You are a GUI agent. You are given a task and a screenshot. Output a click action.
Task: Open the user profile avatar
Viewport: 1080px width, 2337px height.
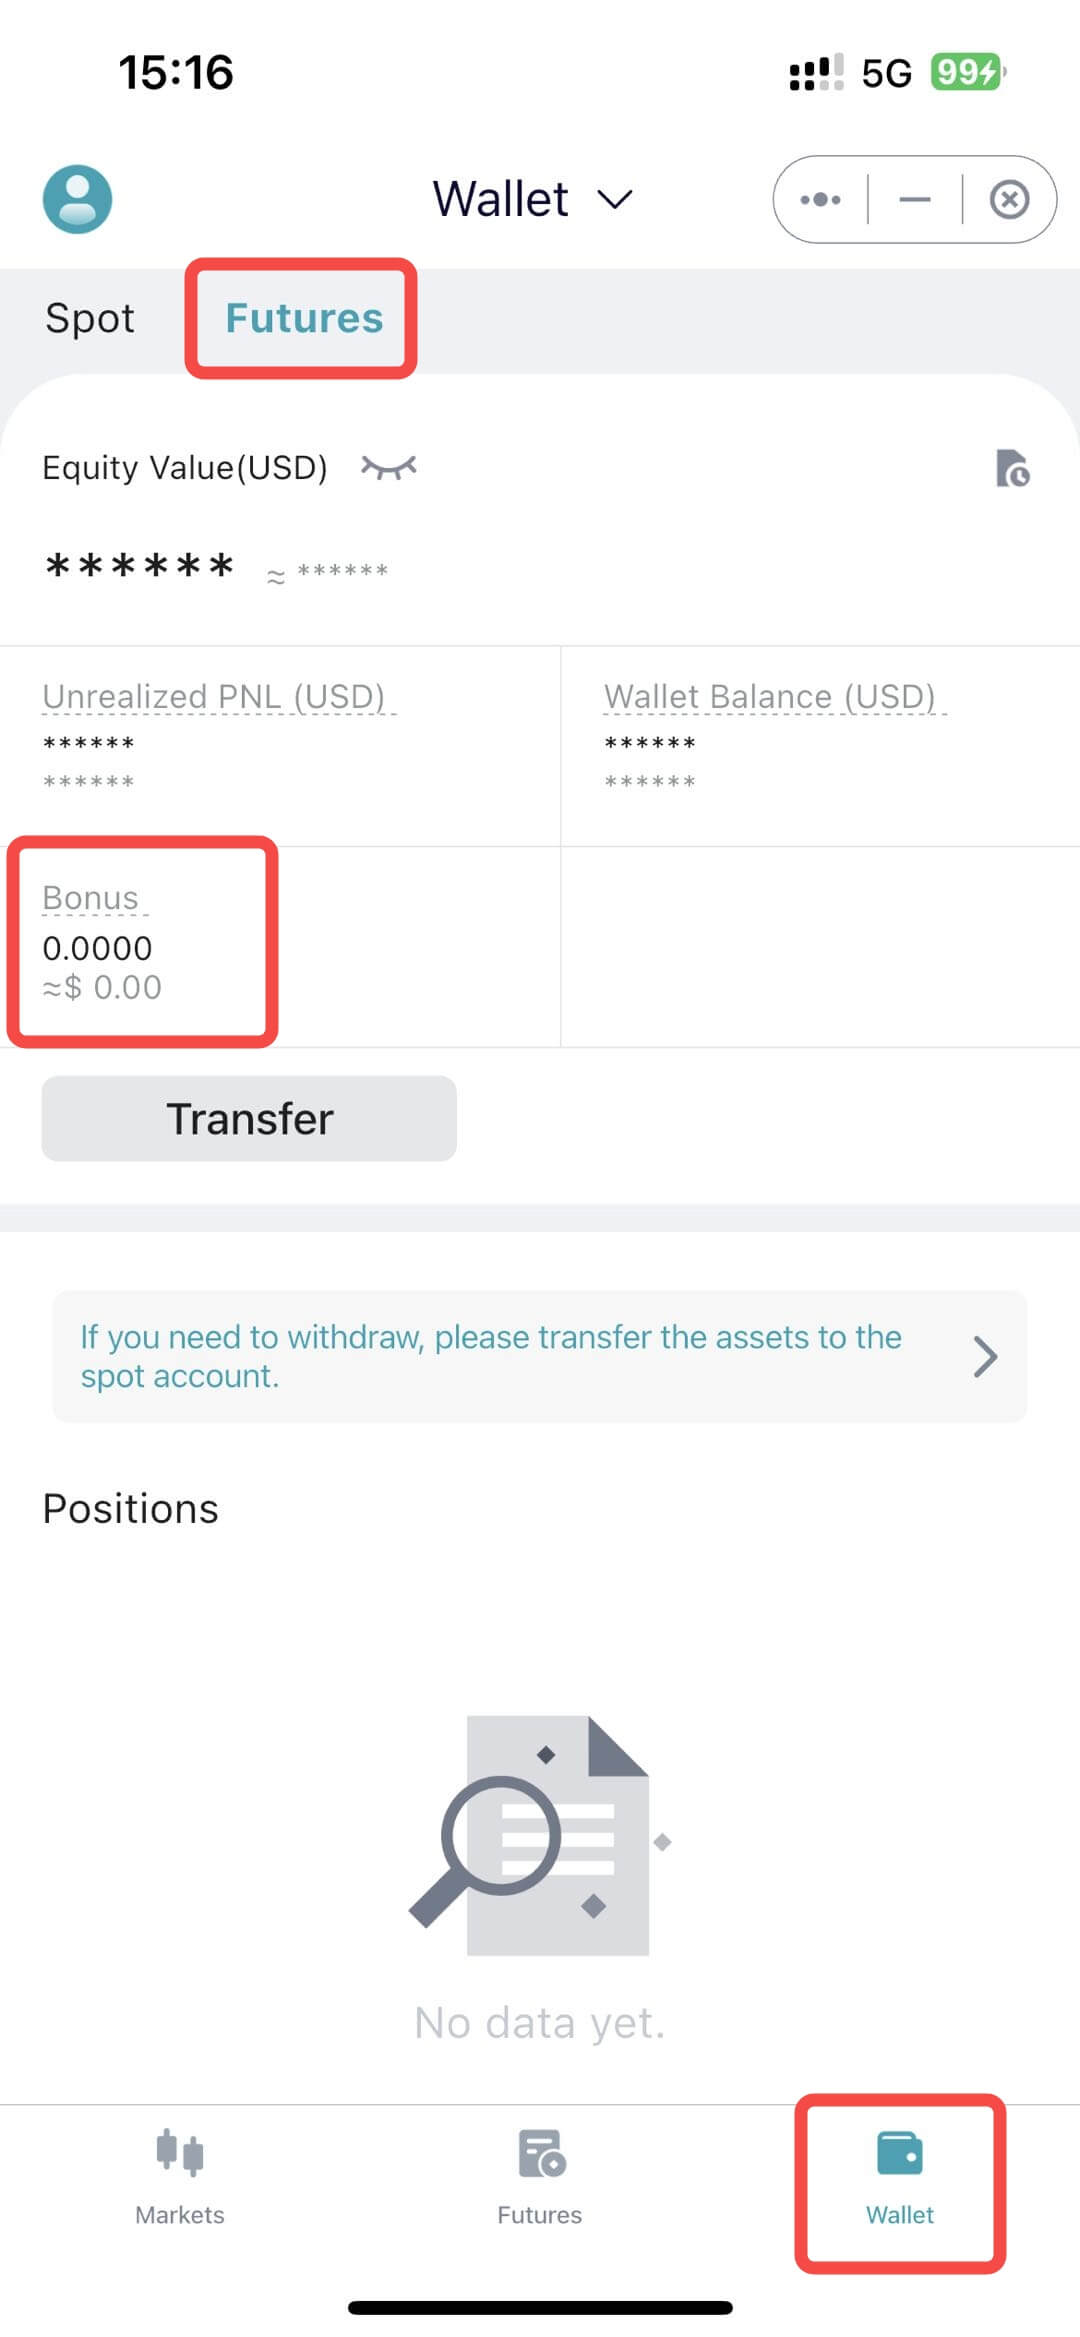click(x=77, y=199)
